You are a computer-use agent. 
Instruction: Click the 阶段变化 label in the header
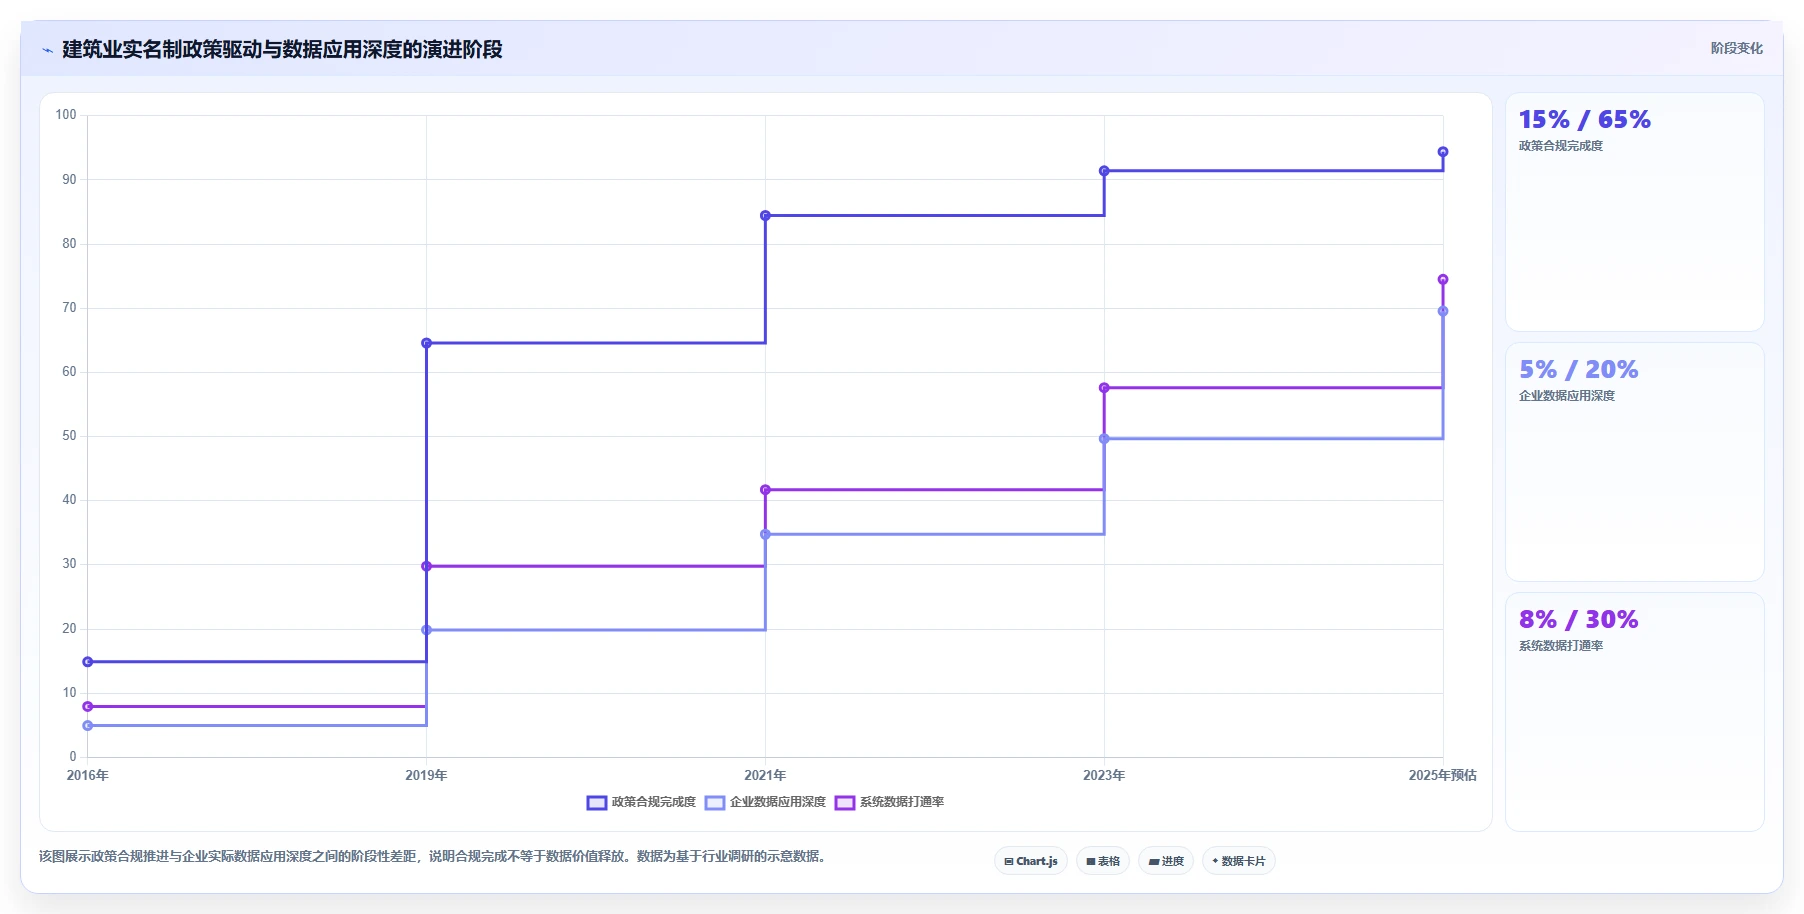(1736, 48)
